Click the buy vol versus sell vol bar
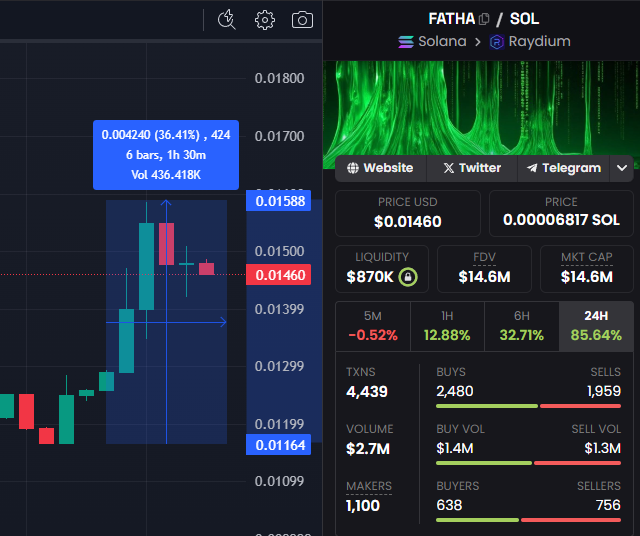 (528, 463)
